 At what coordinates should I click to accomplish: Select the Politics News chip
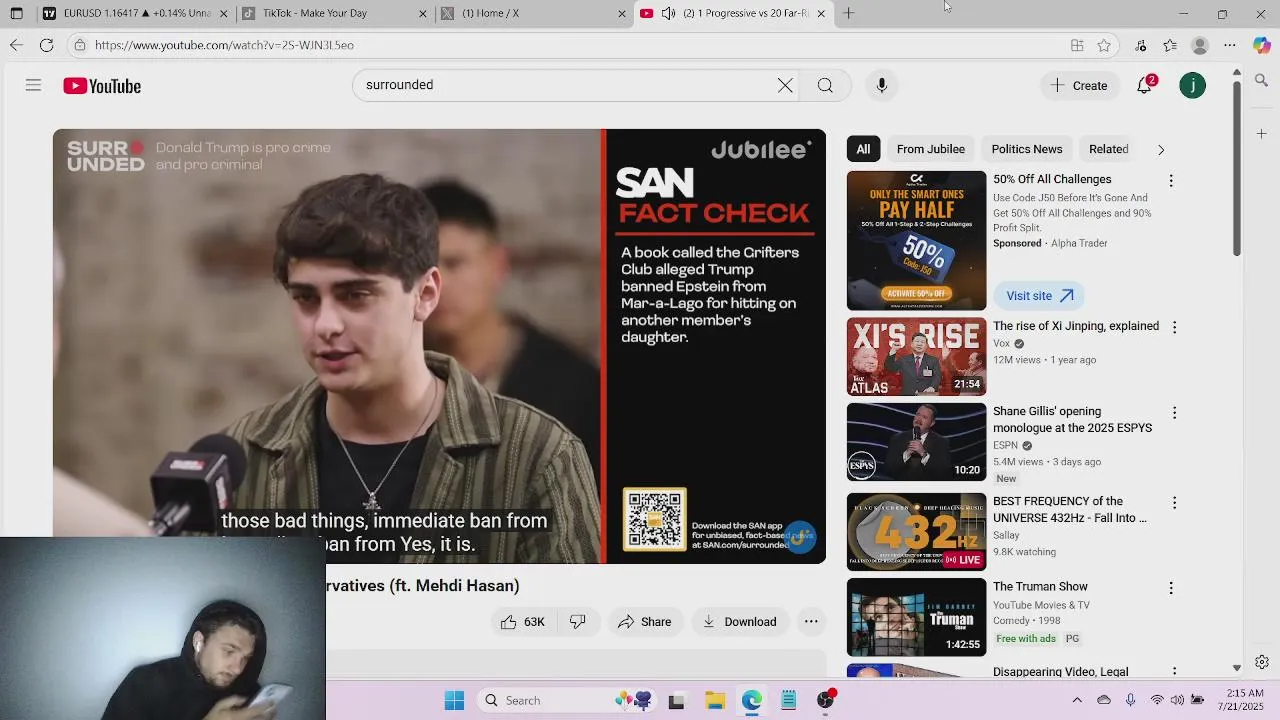coord(1027,149)
